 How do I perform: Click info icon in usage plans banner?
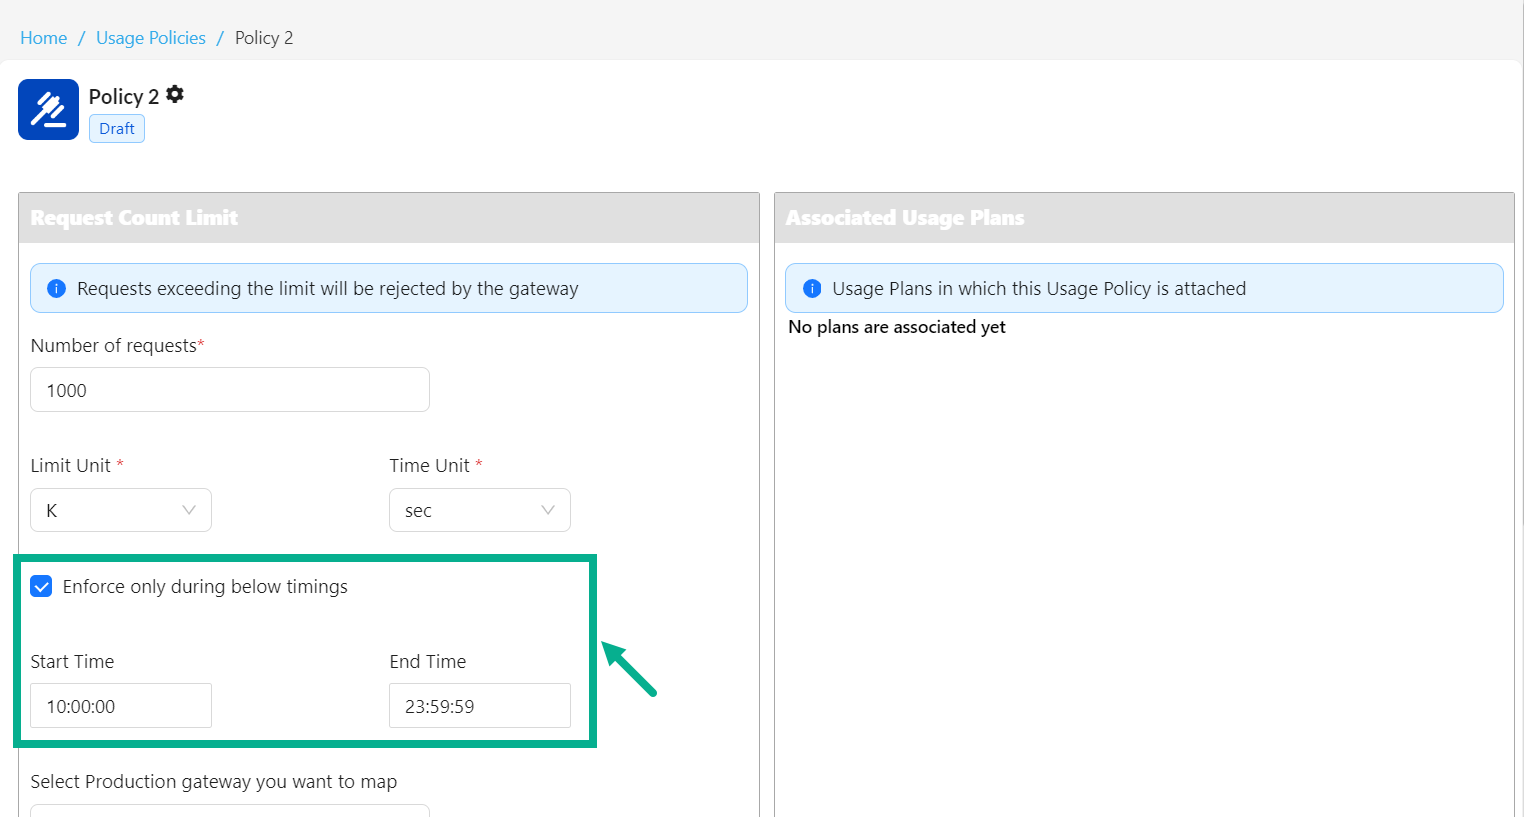(x=812, y=289)
